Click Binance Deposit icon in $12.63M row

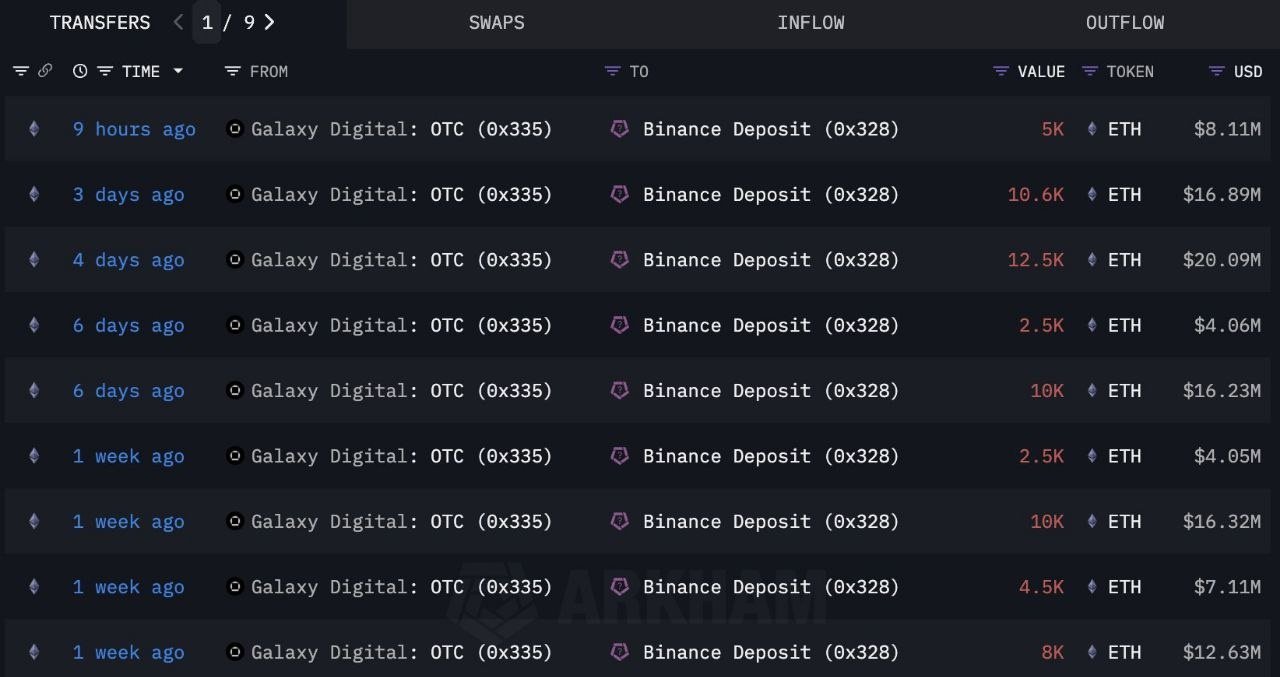click(620, 652)
